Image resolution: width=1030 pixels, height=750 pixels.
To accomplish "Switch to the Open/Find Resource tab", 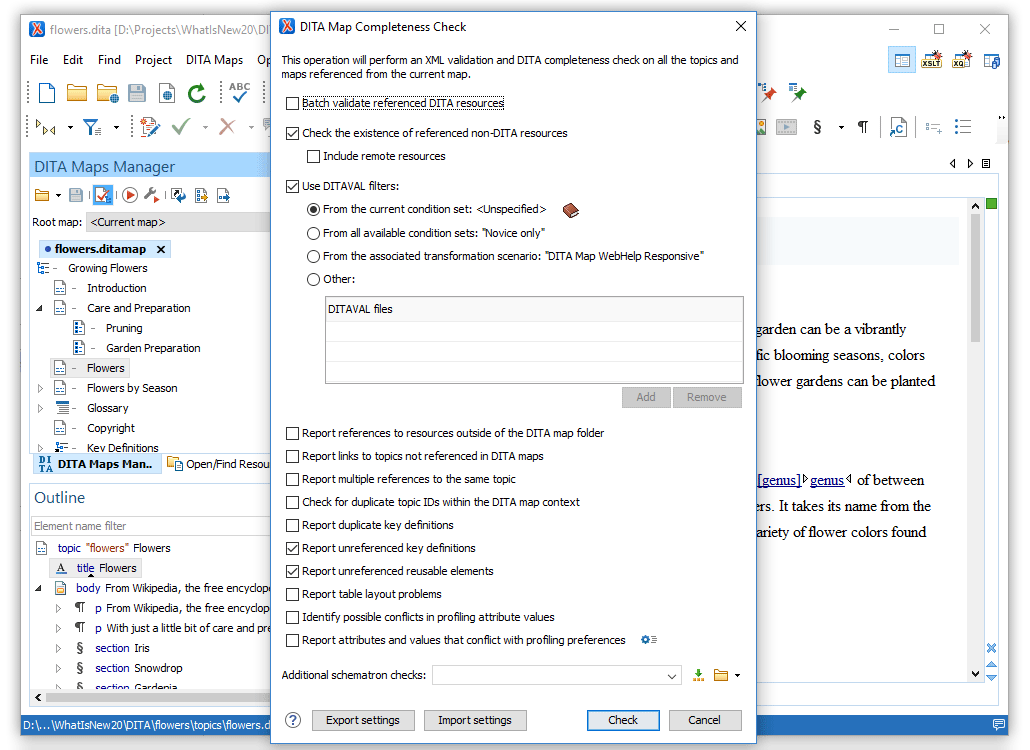I will point(218,463).
